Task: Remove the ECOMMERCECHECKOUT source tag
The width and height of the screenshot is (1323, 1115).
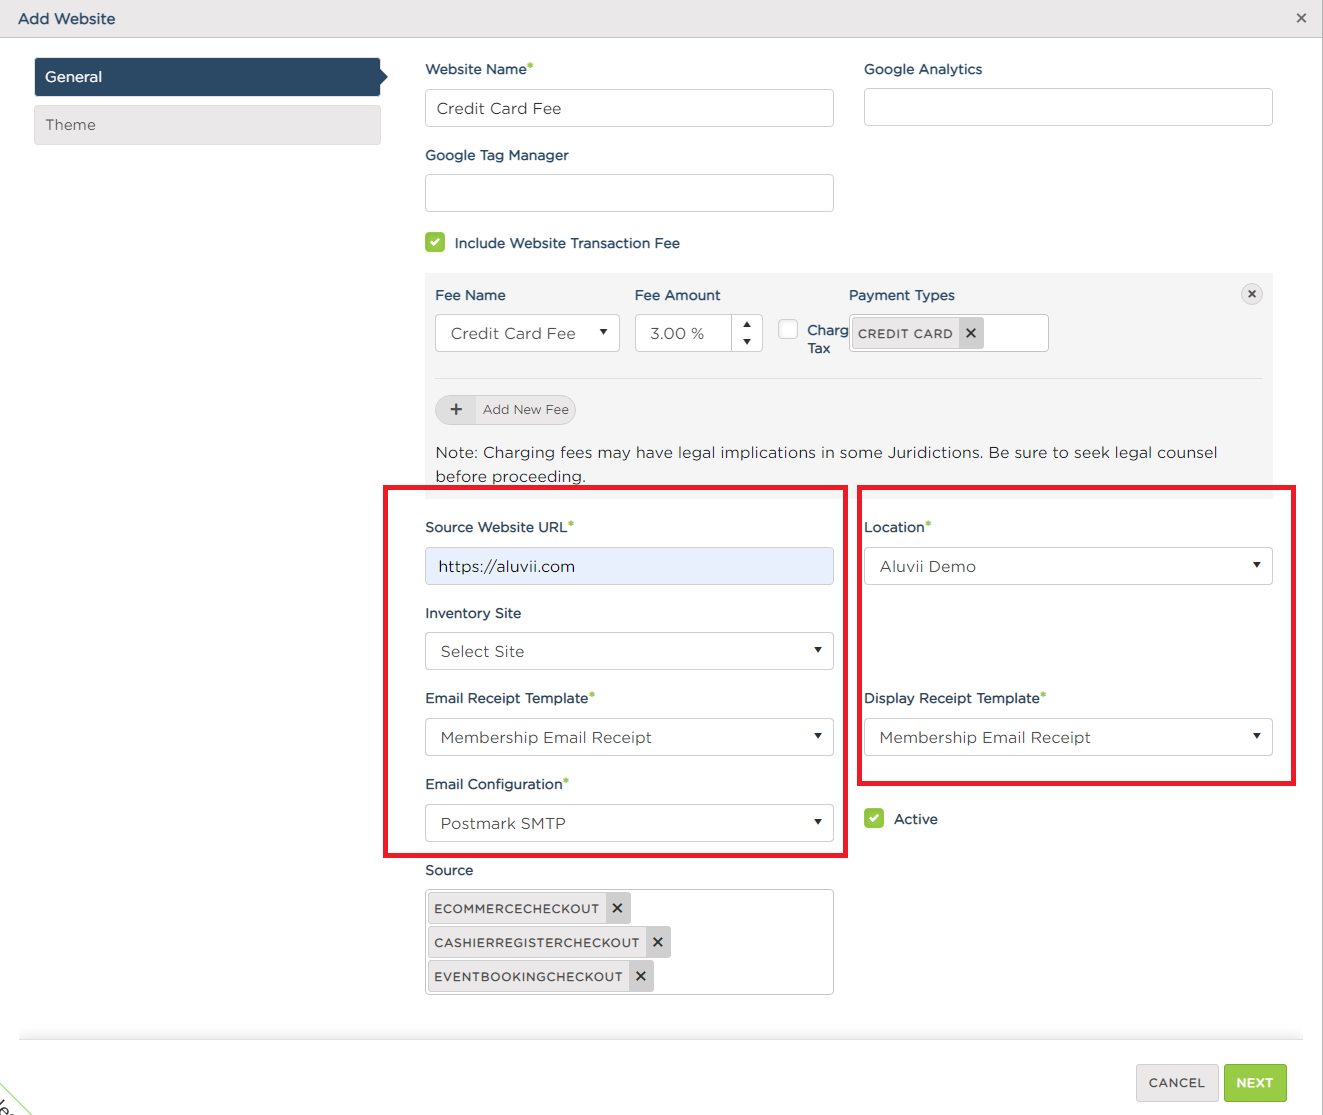Action: (618, 908)
